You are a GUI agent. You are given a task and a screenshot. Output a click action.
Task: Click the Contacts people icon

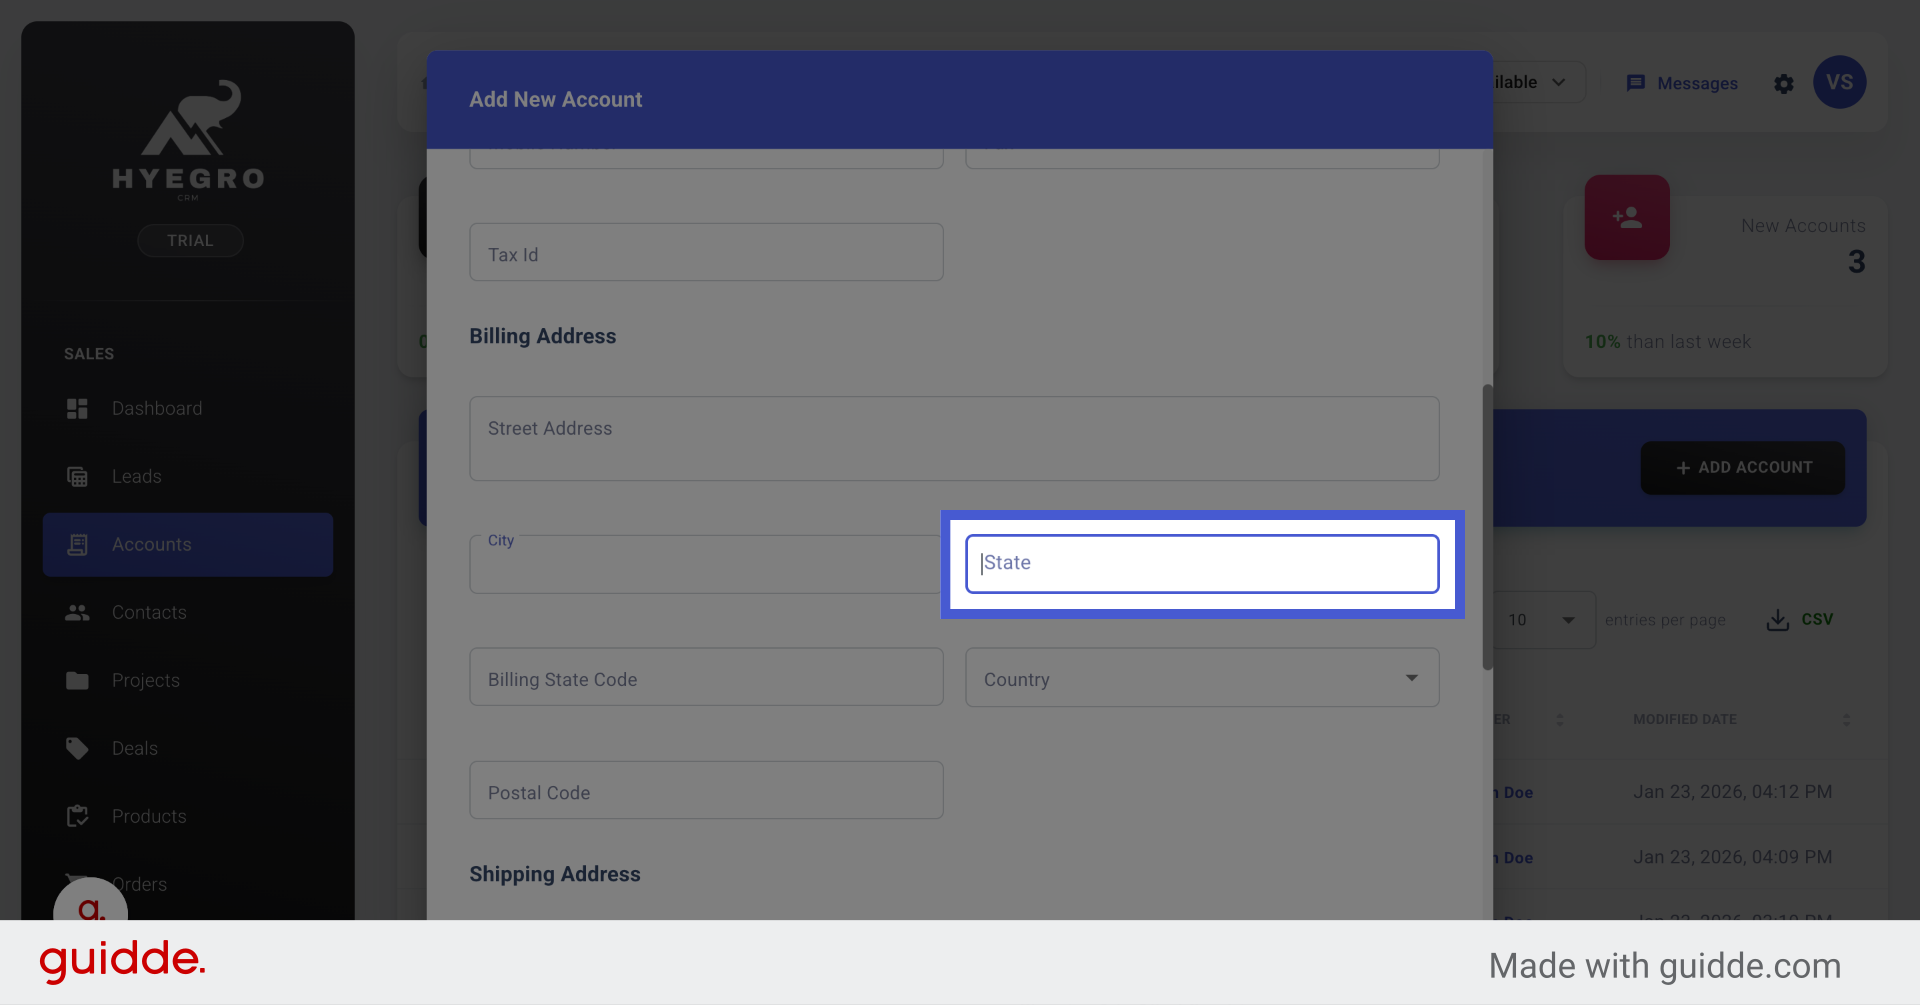click(x=77, y=613)
